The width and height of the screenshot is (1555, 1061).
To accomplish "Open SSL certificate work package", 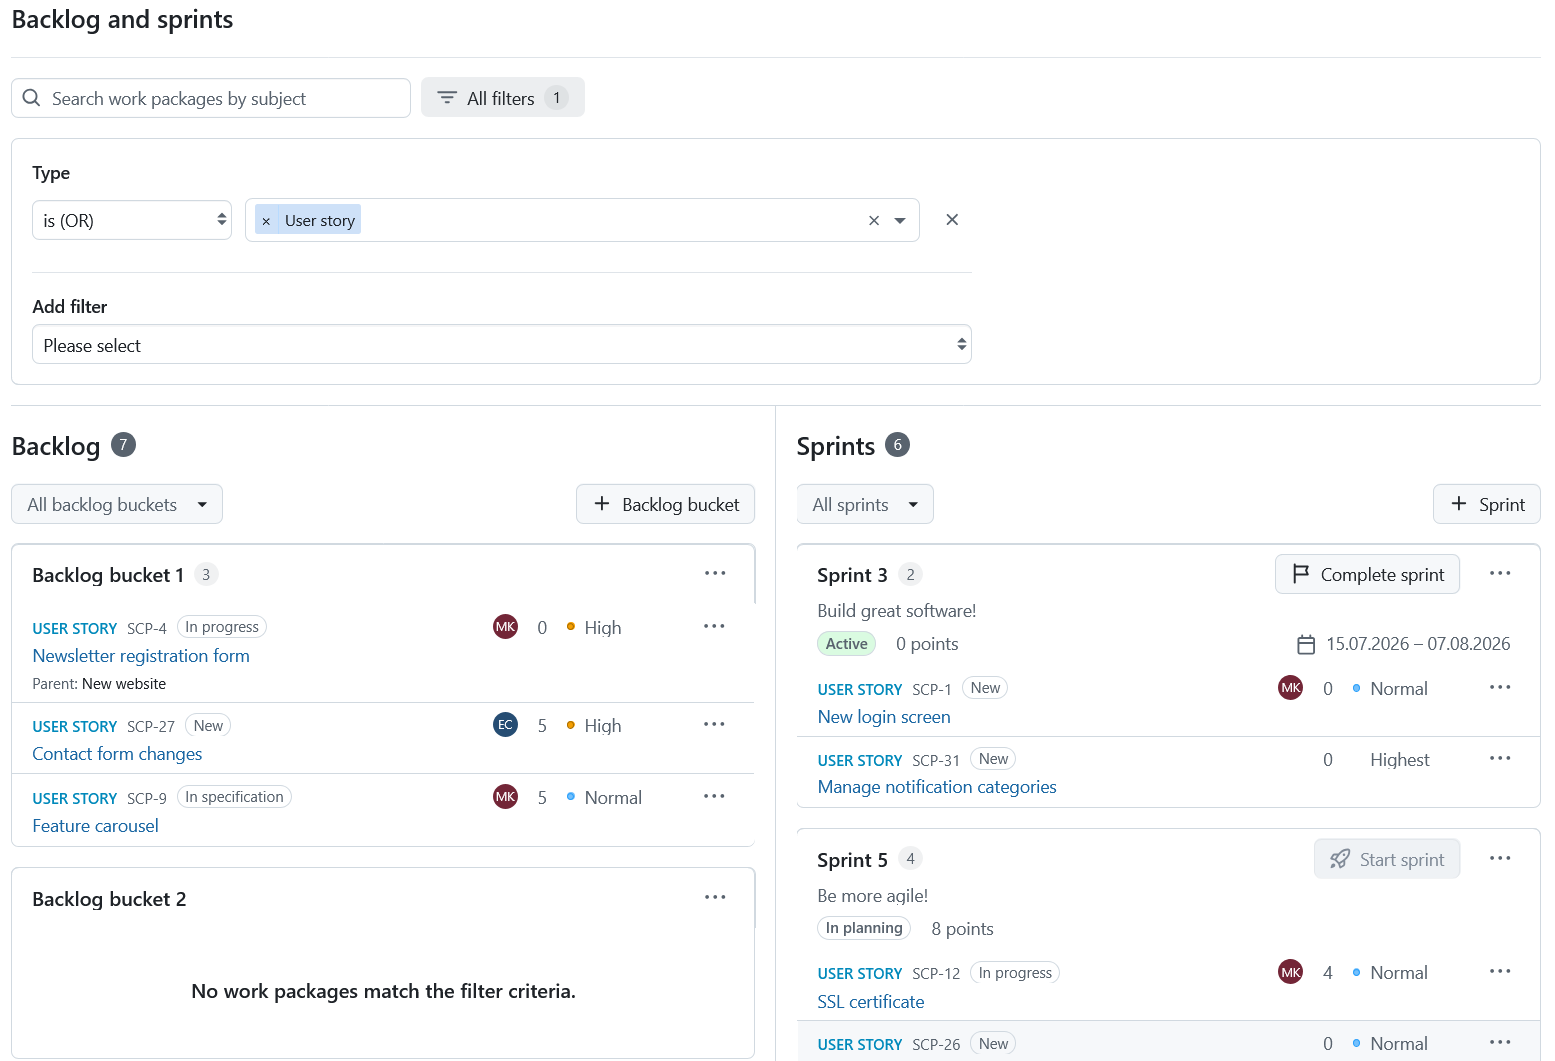I will [871, 1002].
